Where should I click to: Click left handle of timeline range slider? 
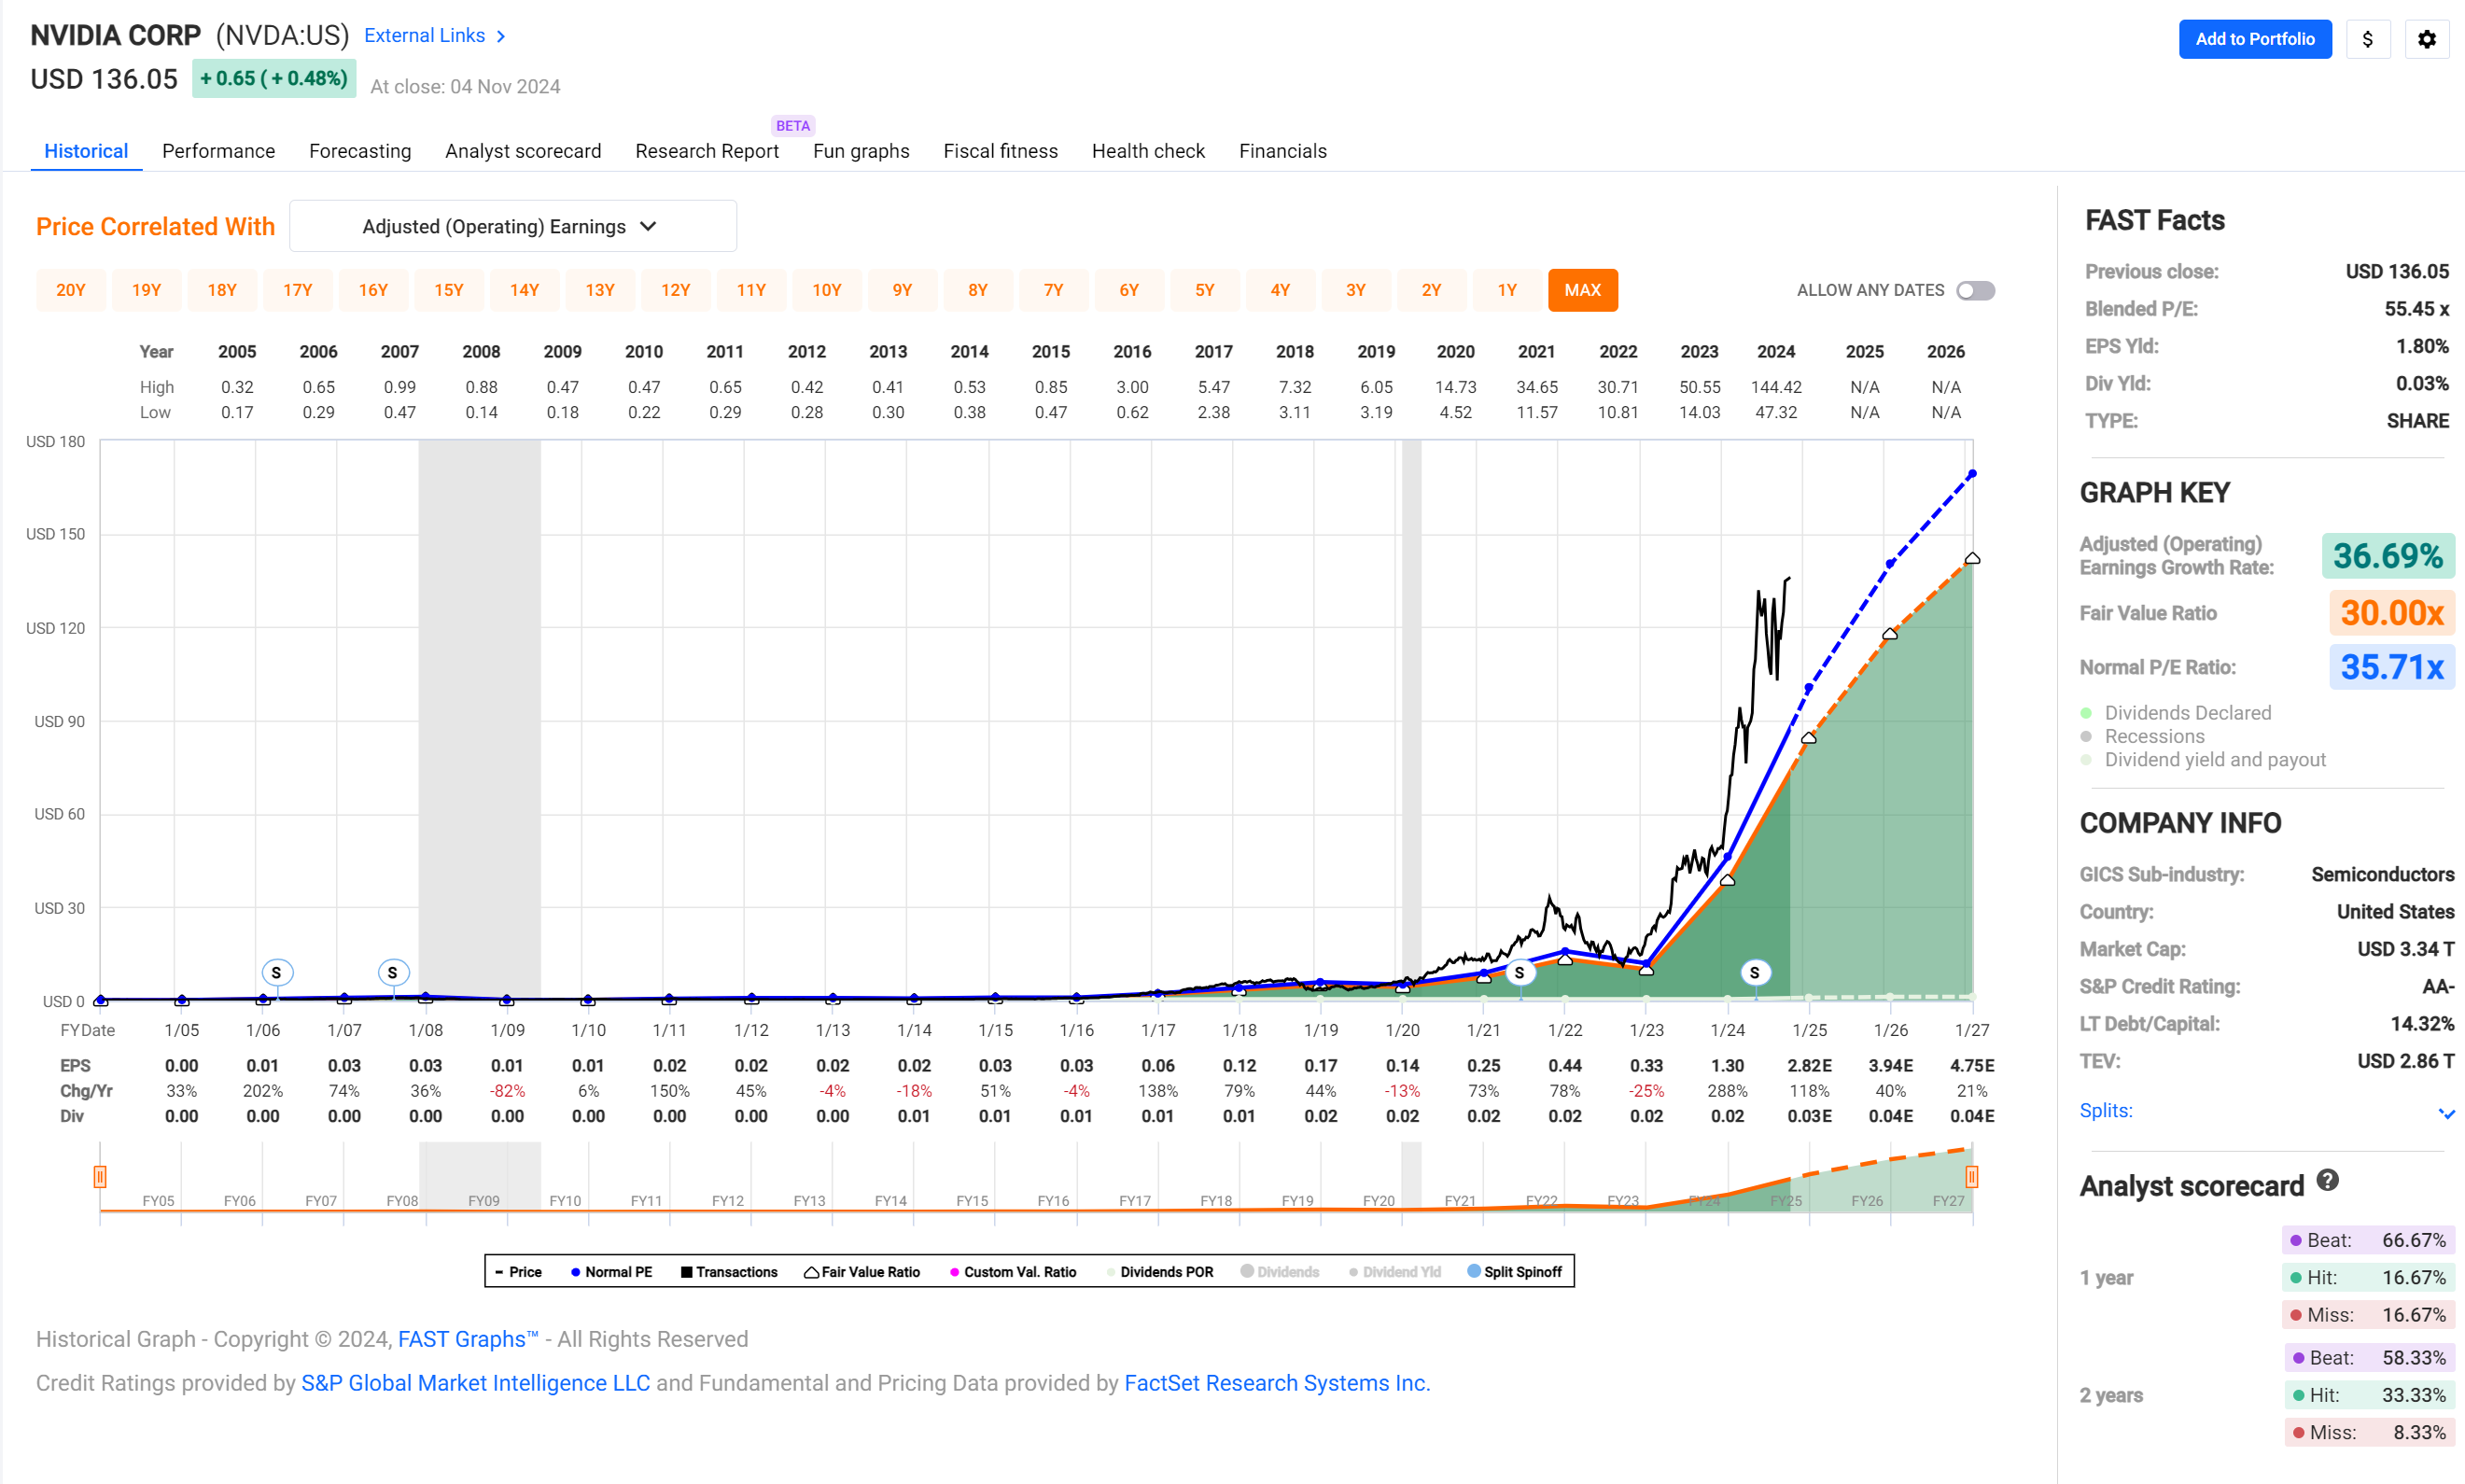pyautogui.click(x=100, y=1176)
